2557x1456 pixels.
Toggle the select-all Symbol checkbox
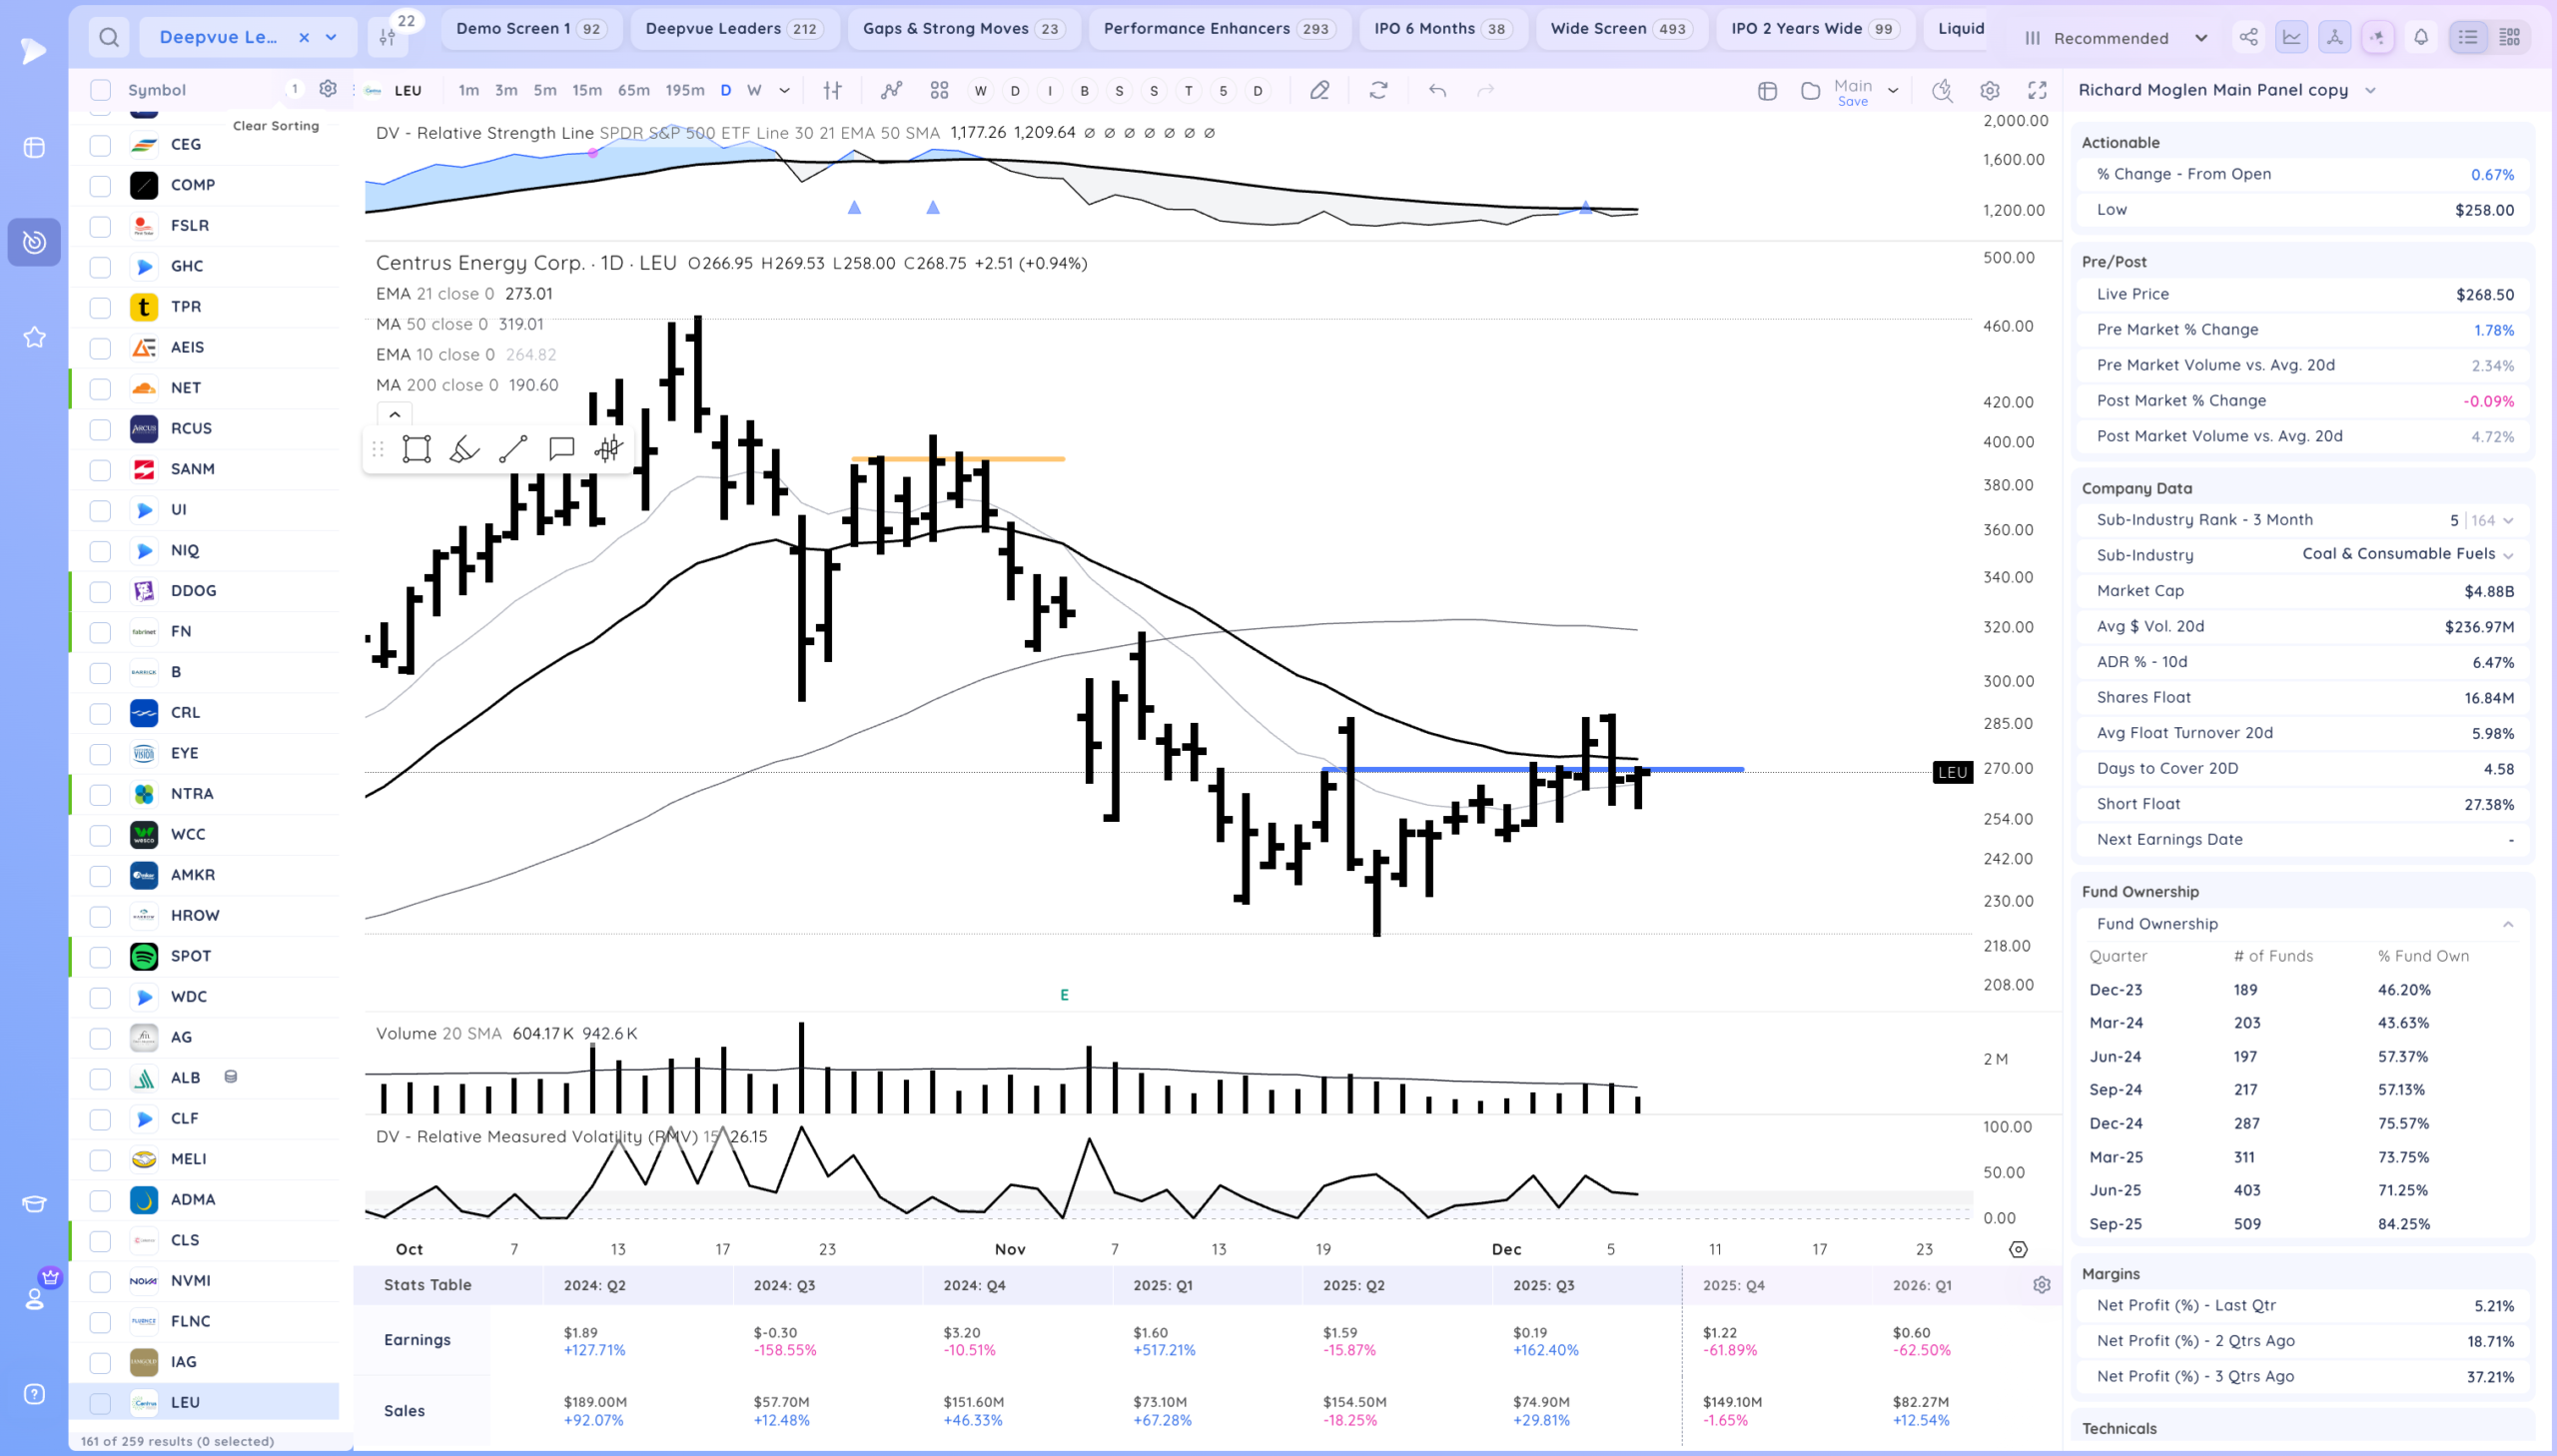point(100,90)
